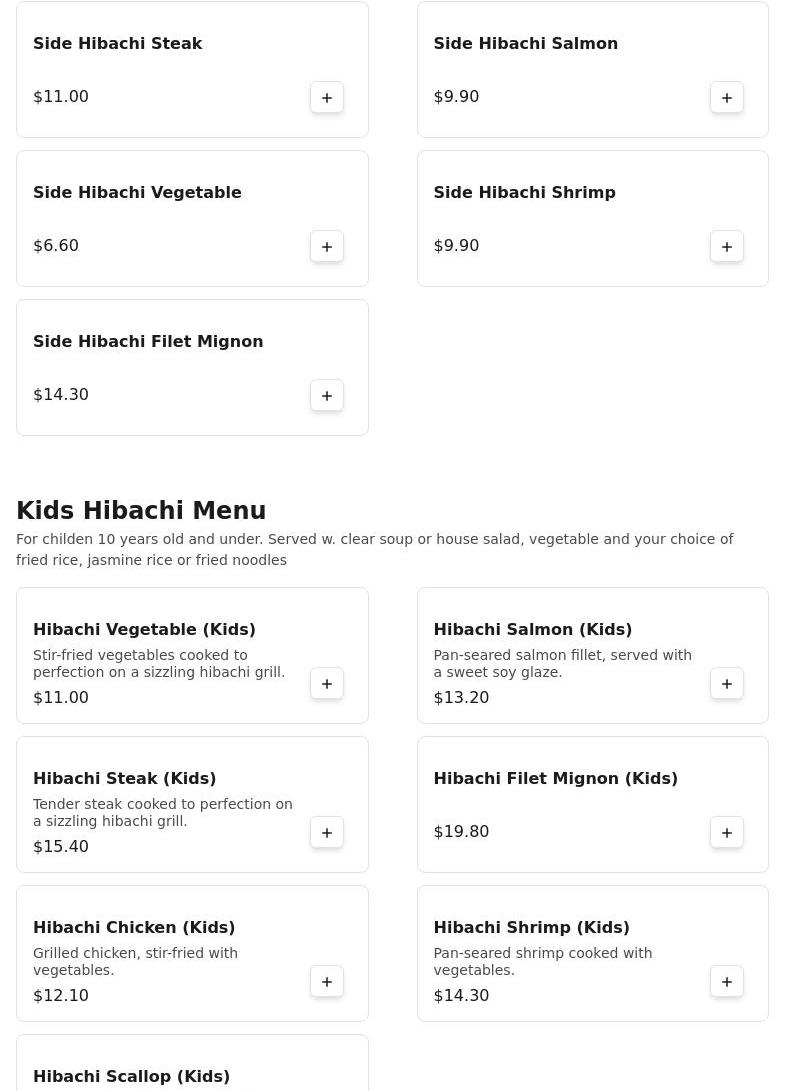Select Hibachi Salmon (Kids) description text
This screenshot has height=1091, width=785.
(562, 663)
